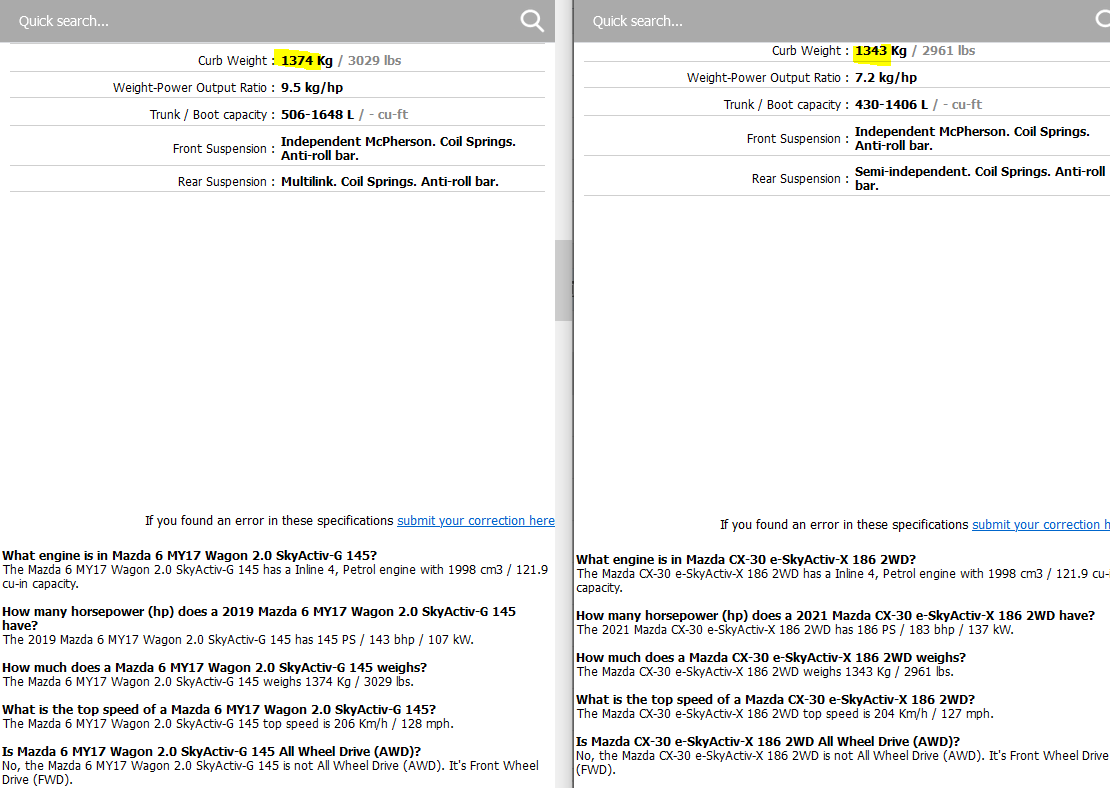Click 'Is Mazda CX-30' All Wheel Drive question
Viewport: 1110px width, 788px height.
(768, 741)
